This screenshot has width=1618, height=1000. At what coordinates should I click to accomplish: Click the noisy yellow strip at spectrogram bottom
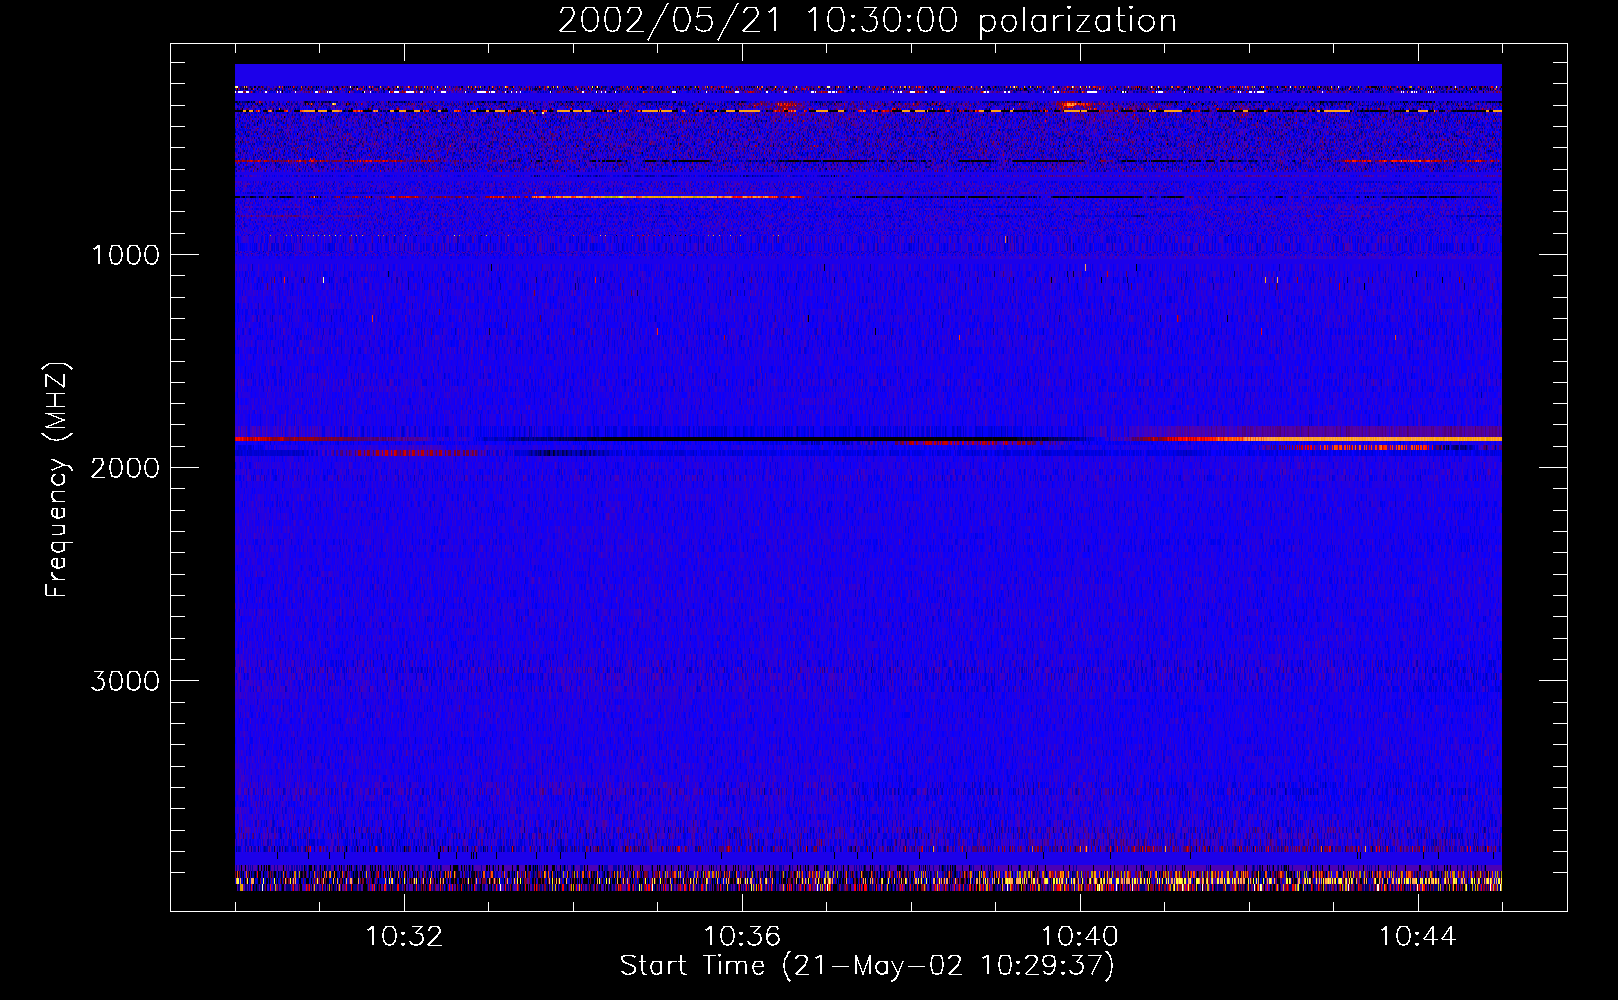pos(868,879)
